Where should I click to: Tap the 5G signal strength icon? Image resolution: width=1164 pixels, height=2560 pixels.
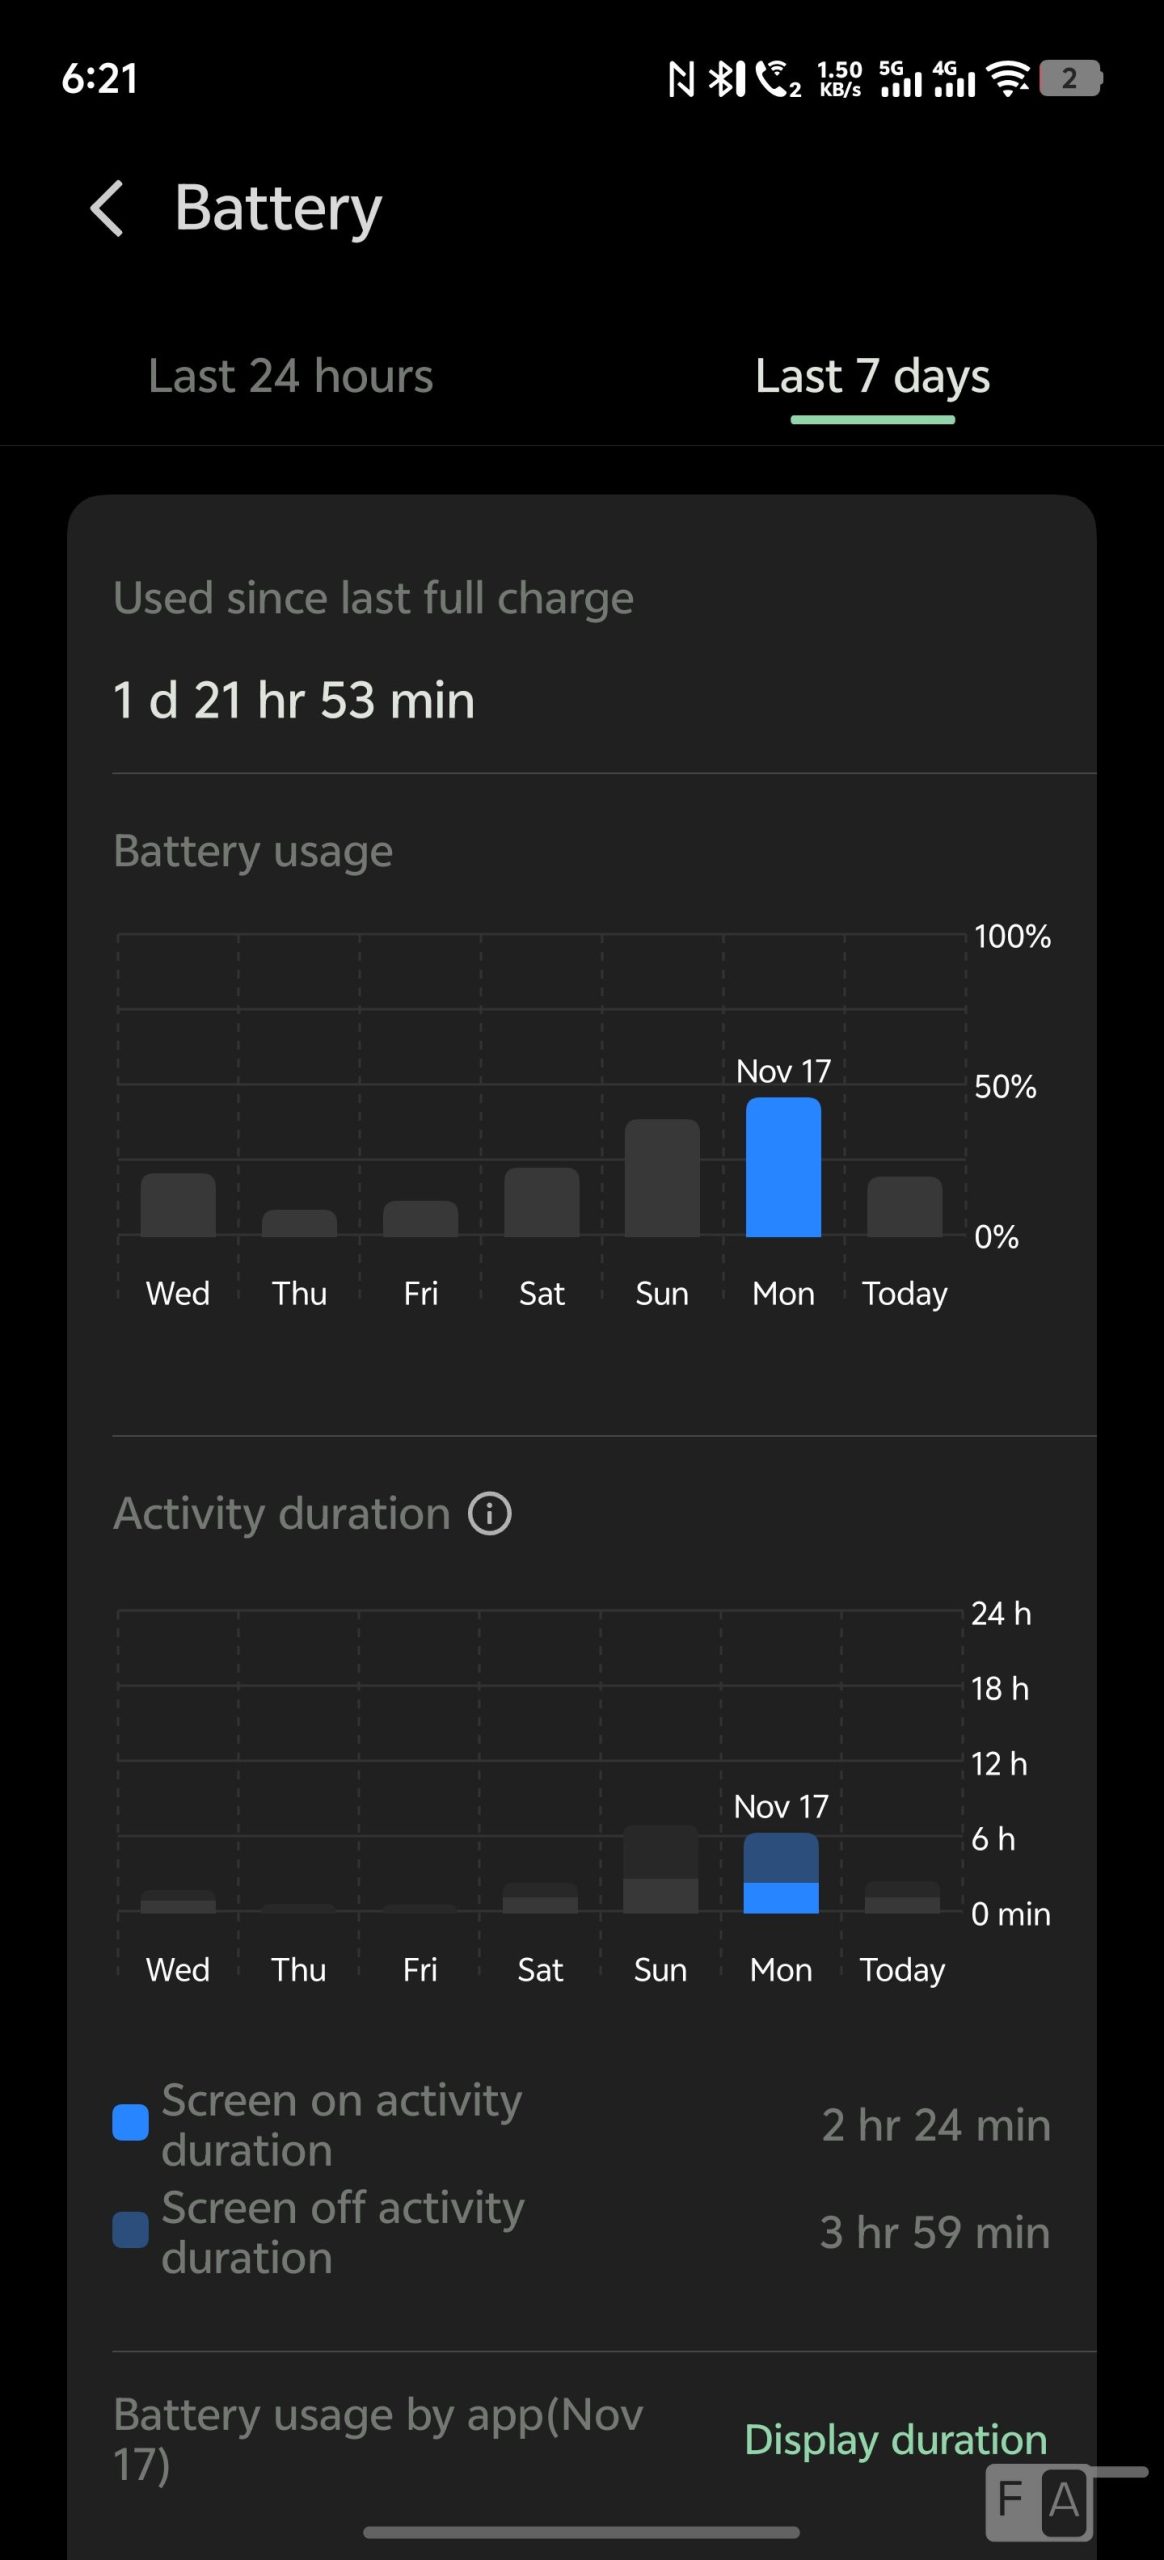(x=899, y=79)
